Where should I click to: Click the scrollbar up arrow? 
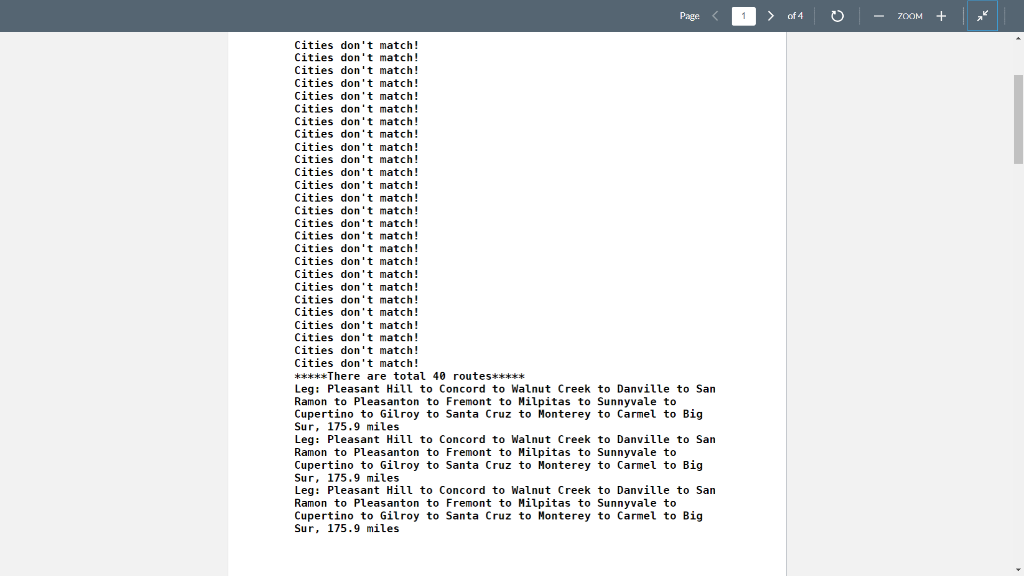pos(1018,39)
